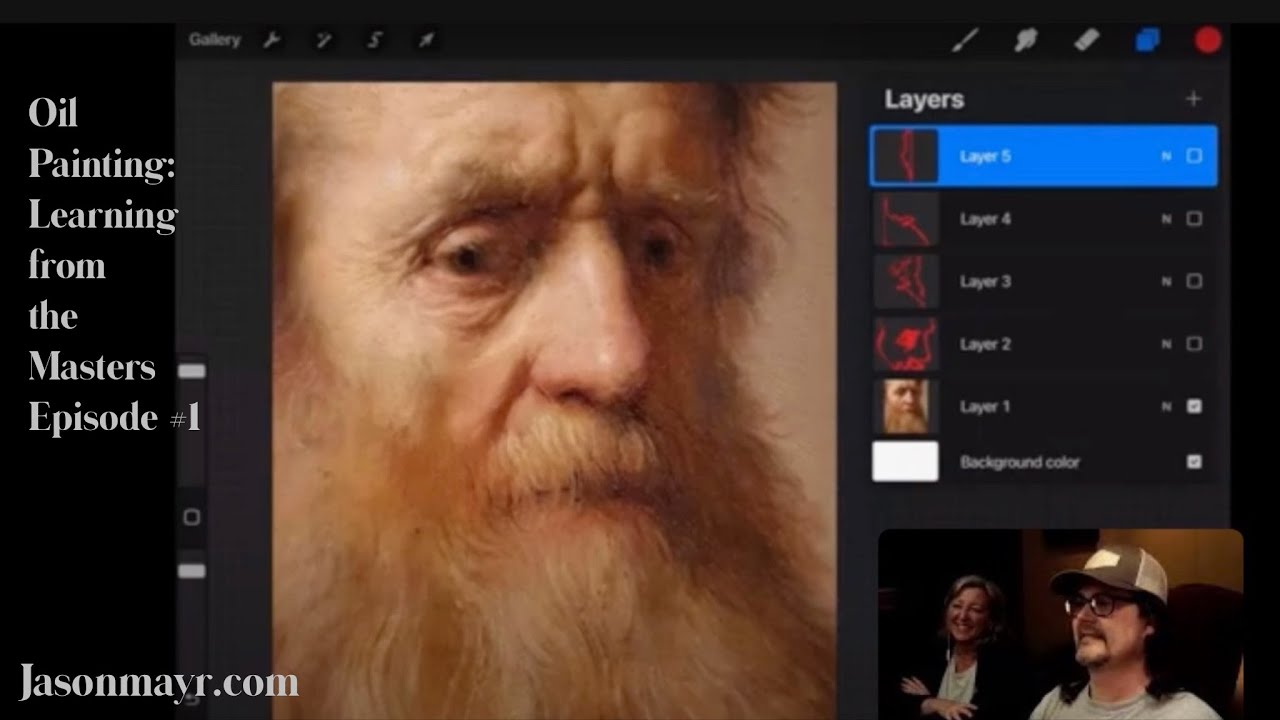Show Layer 3 via visibility checkbox
The width and height of the screenshot is (1280, 720).
[x=1194, y=281]
